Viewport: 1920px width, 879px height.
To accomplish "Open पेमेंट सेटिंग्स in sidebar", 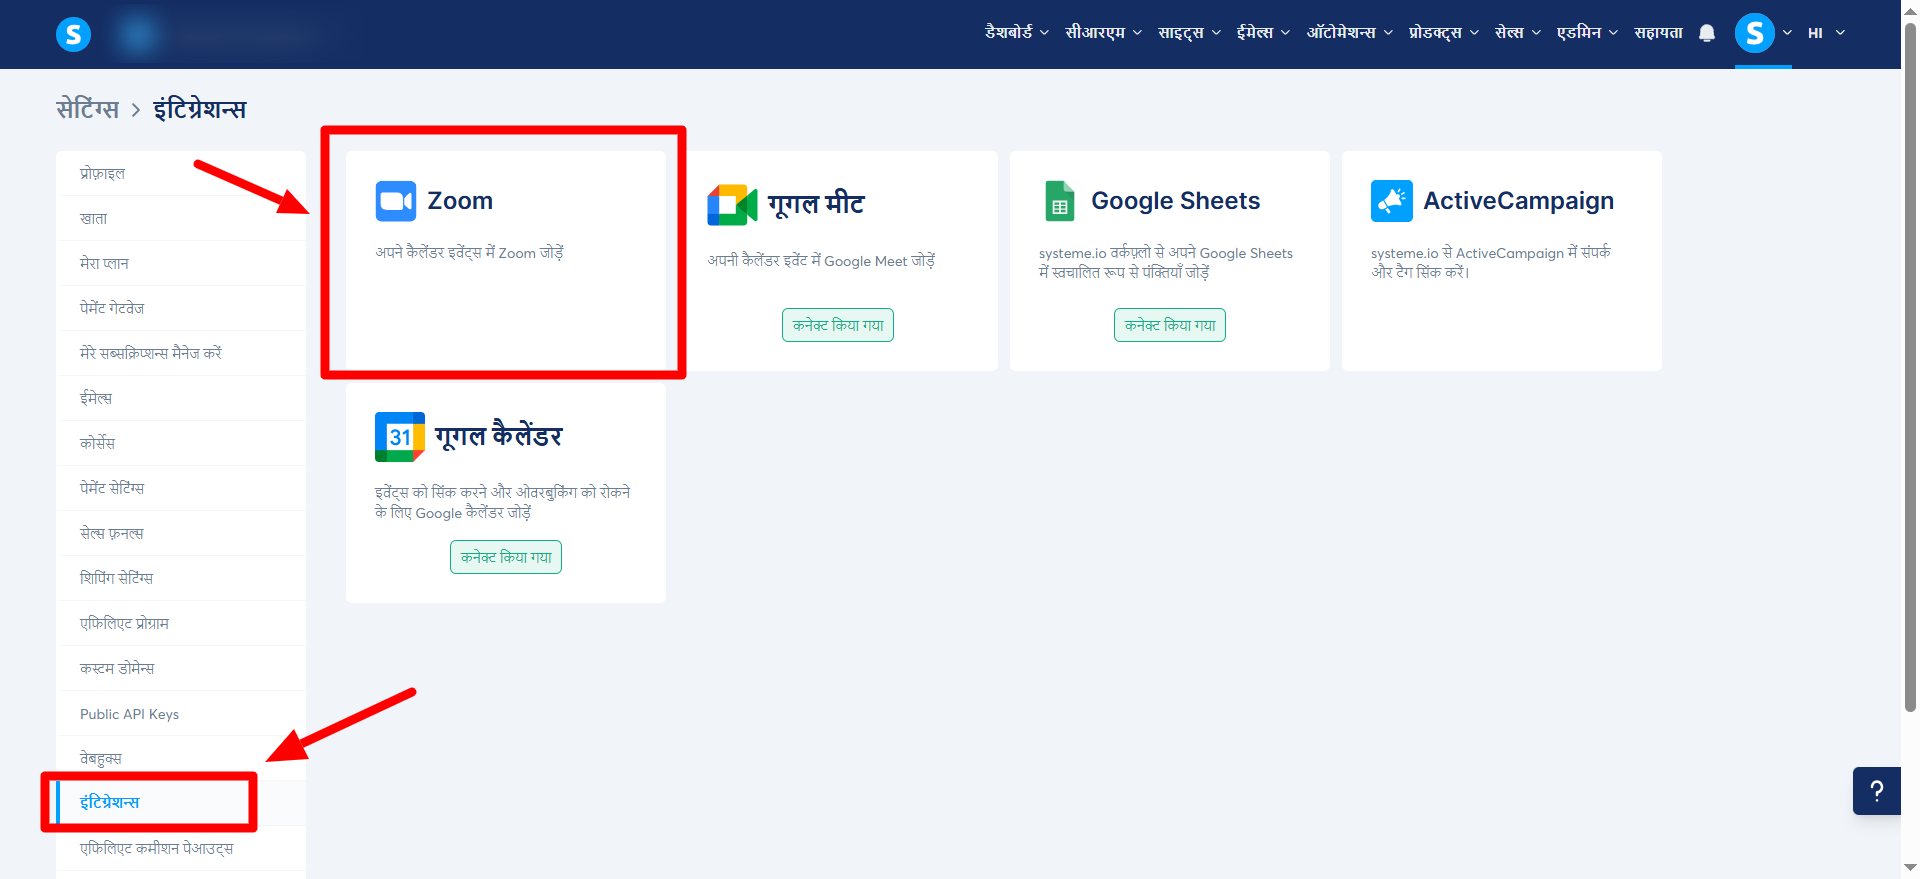I will pyautogui.click(x=181, y=488).
